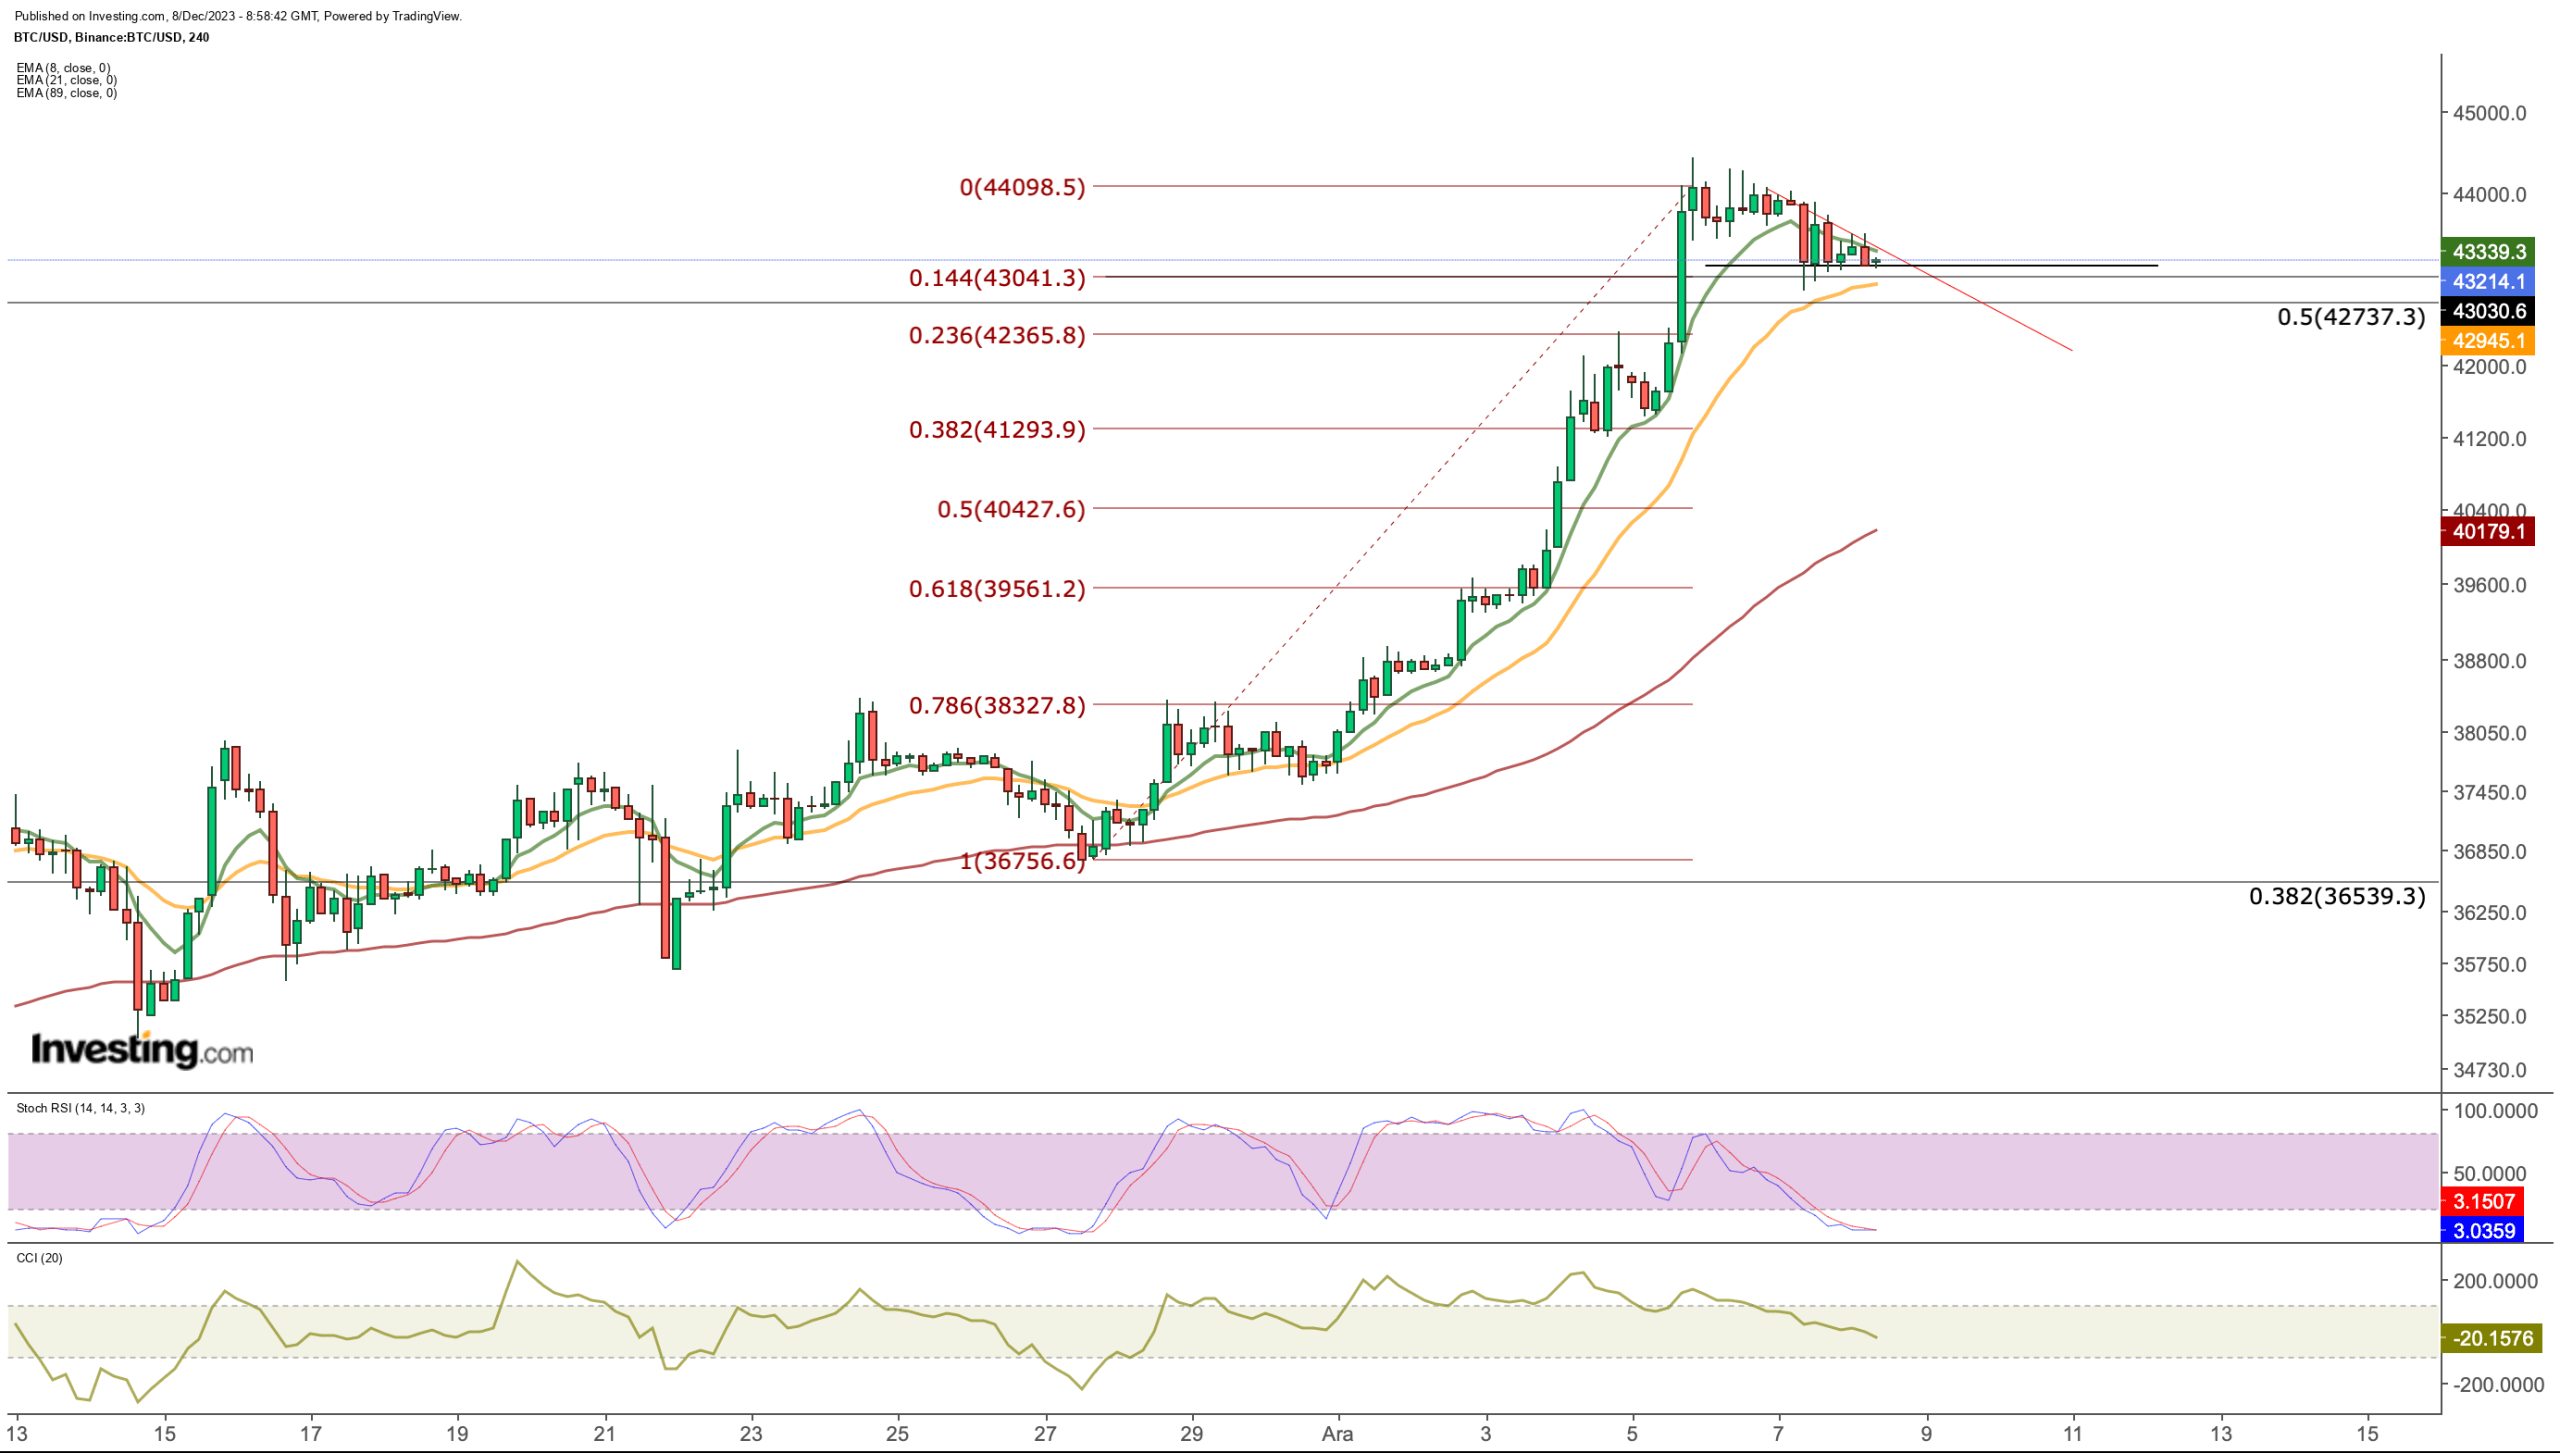Click the 0.786(38327.8) Fibonacci level label
Image resolution: width=2560 pixels, height=1453 pixels.
pyautogui.click(x=997, y=706)
